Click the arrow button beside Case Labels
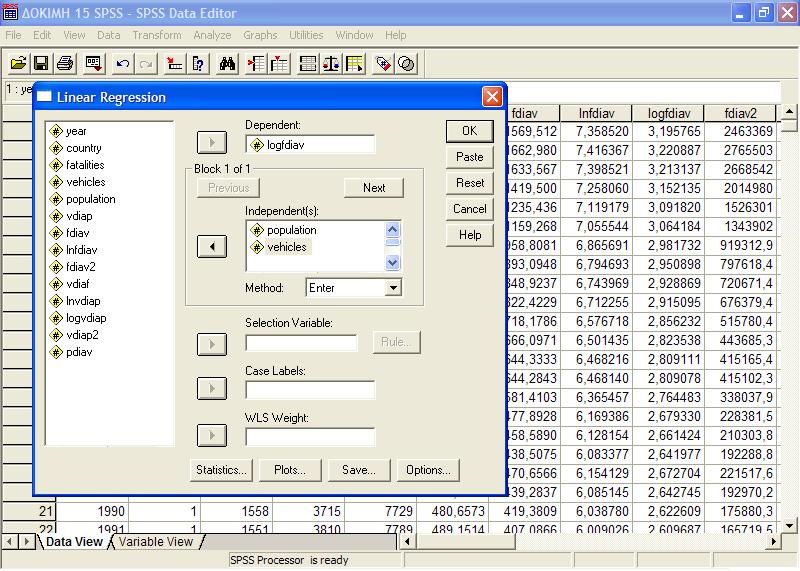Image resolution: width=800 pixels, height=571 pixels. pyautogui.click(x=212, y=389)
